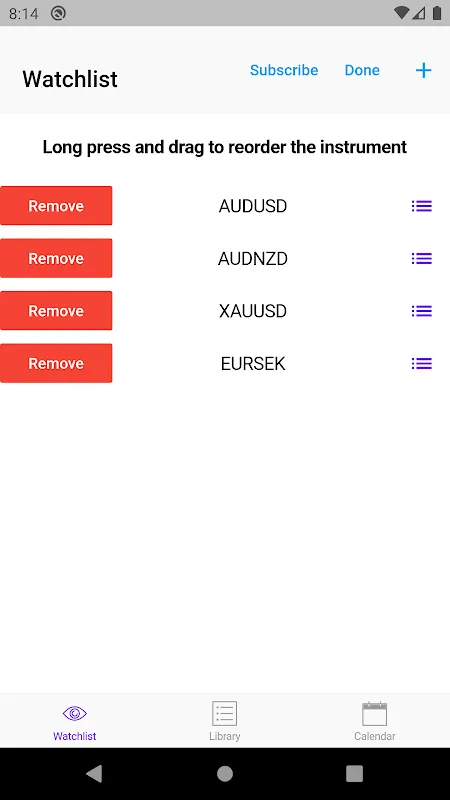Select the AUDUSD instrument name
The height and width of the screenshot is (800, 450).
253,206
